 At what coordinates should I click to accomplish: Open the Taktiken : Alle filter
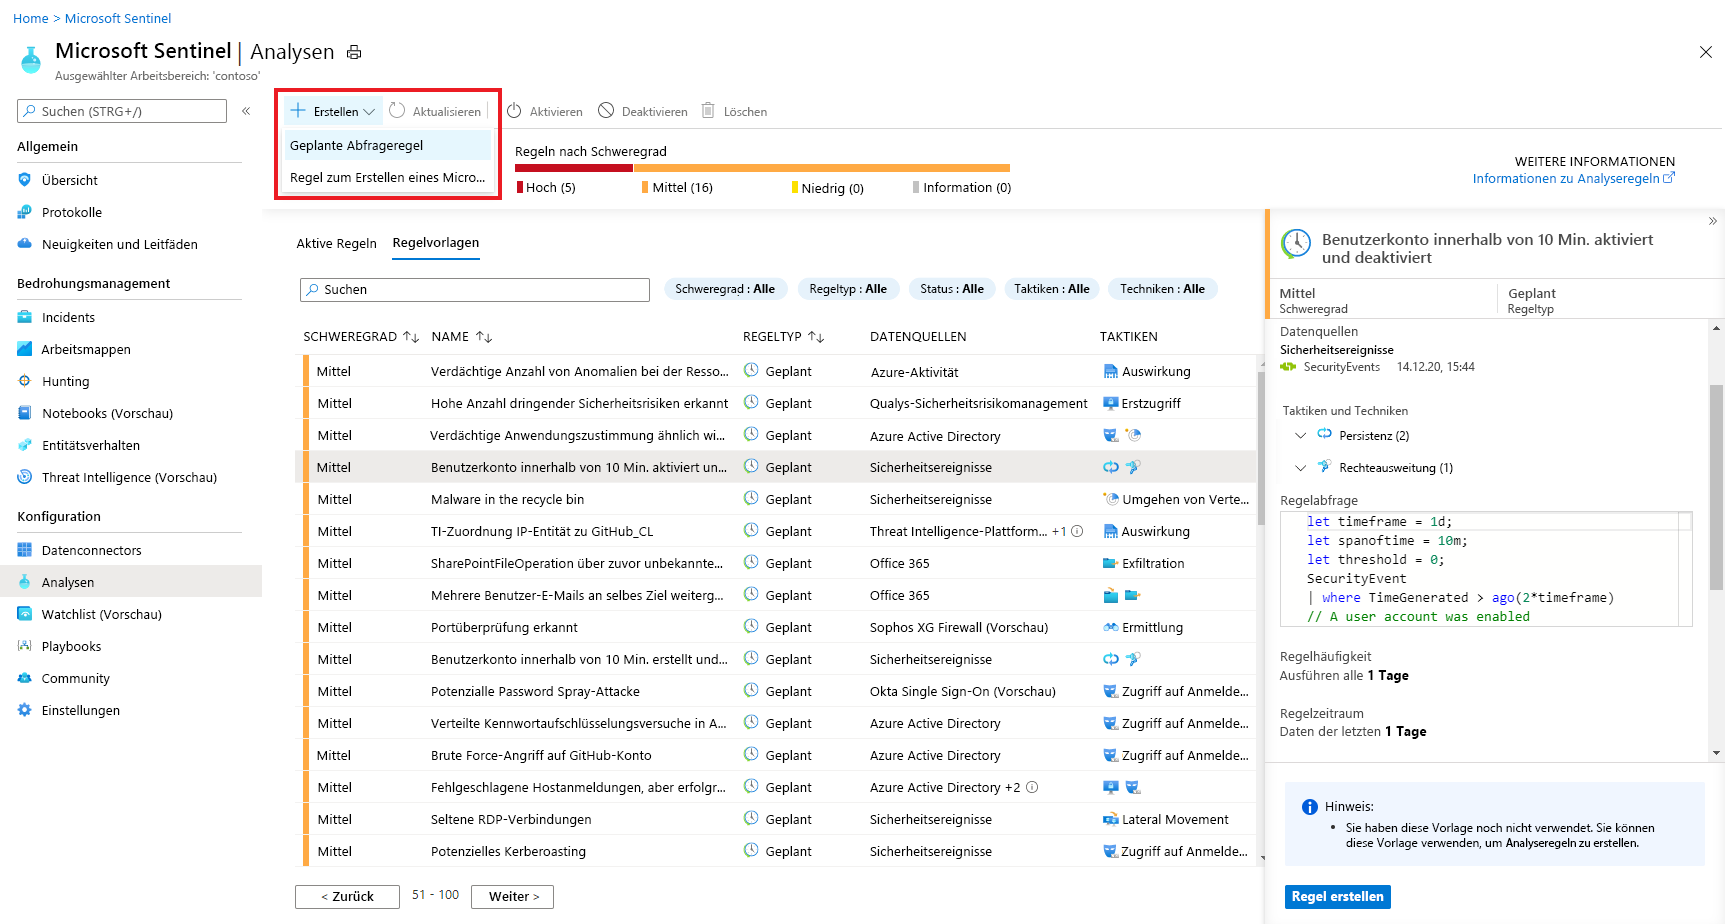[1052, 289]
